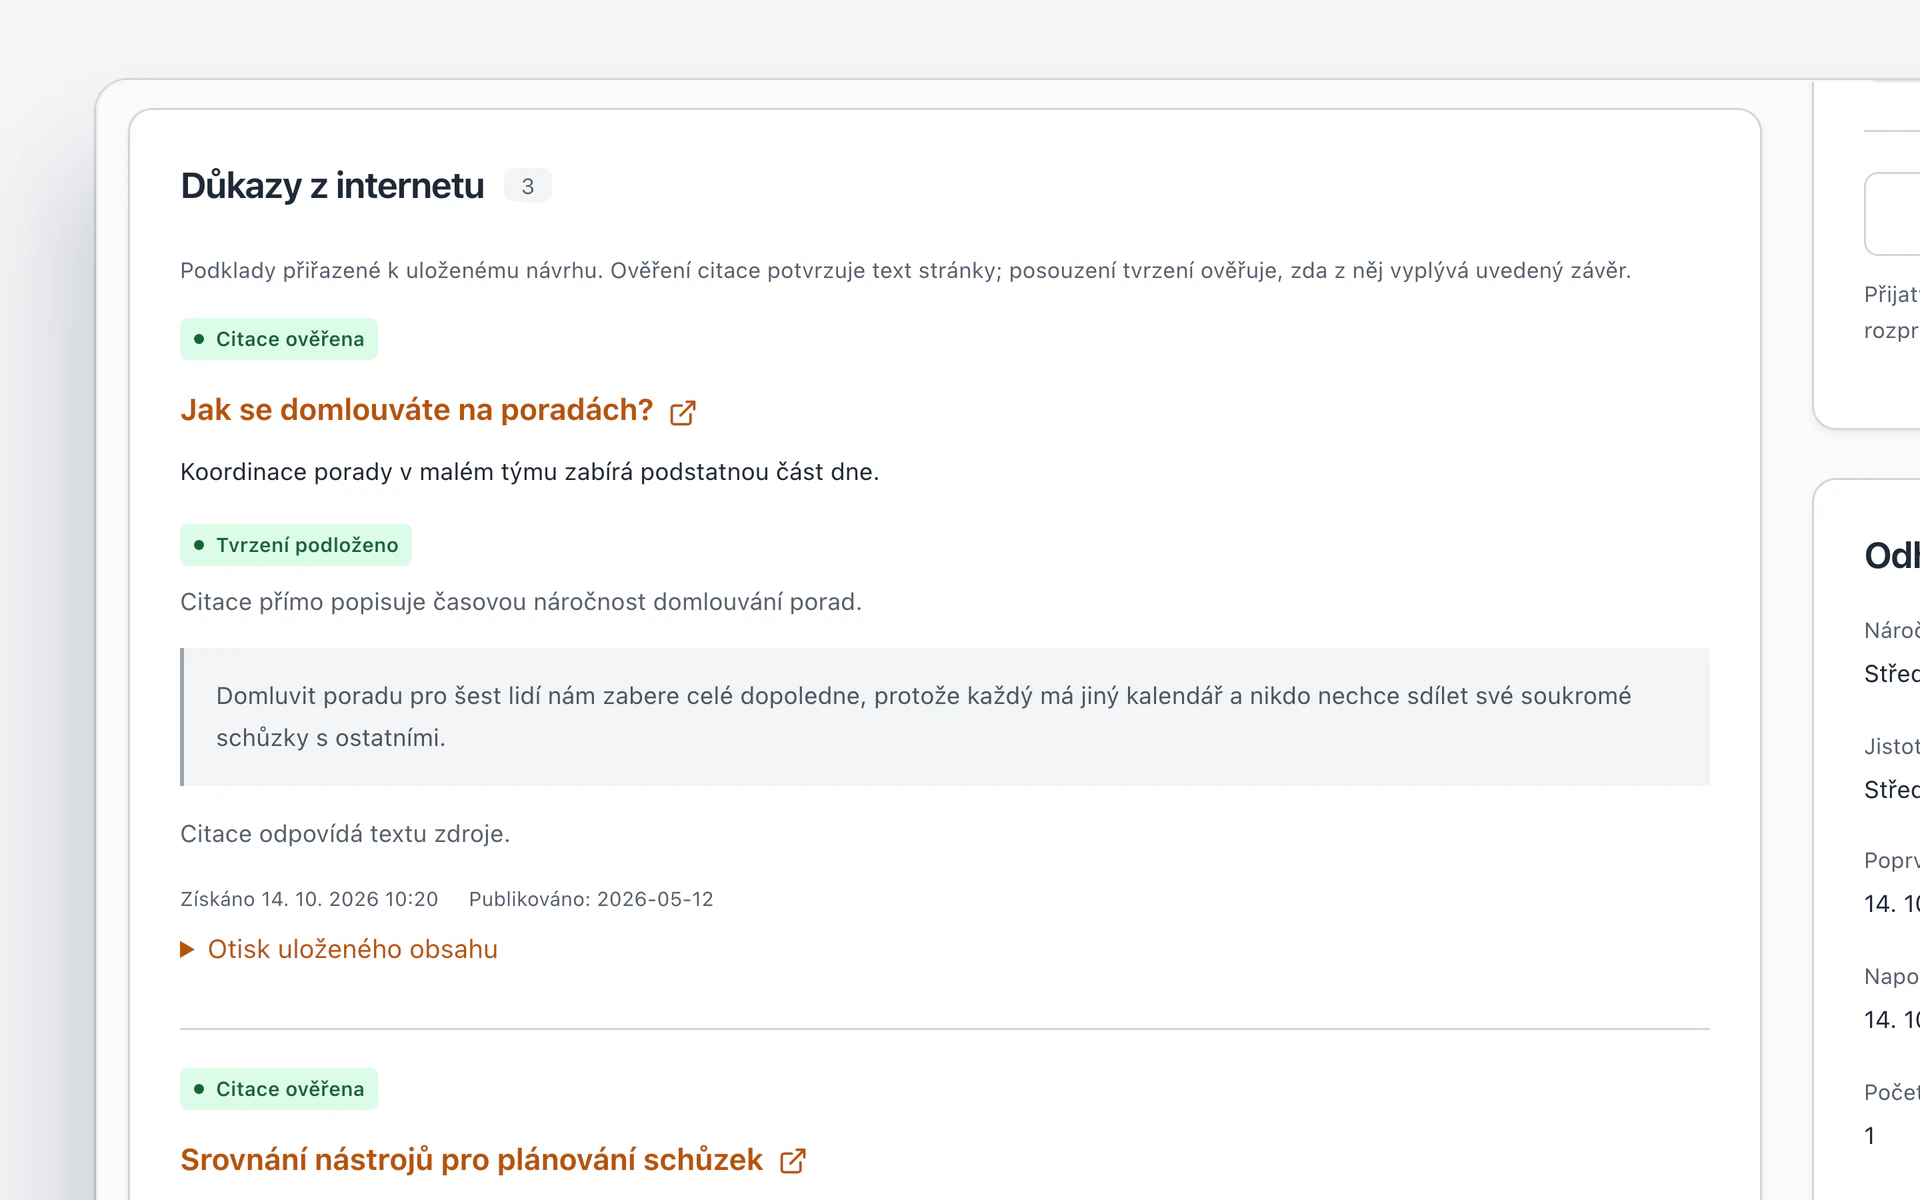This screenshot has height=1200, width=1920.
Task: Click the 'Tvrzení podloženo' badge
Action: point(296,545)
